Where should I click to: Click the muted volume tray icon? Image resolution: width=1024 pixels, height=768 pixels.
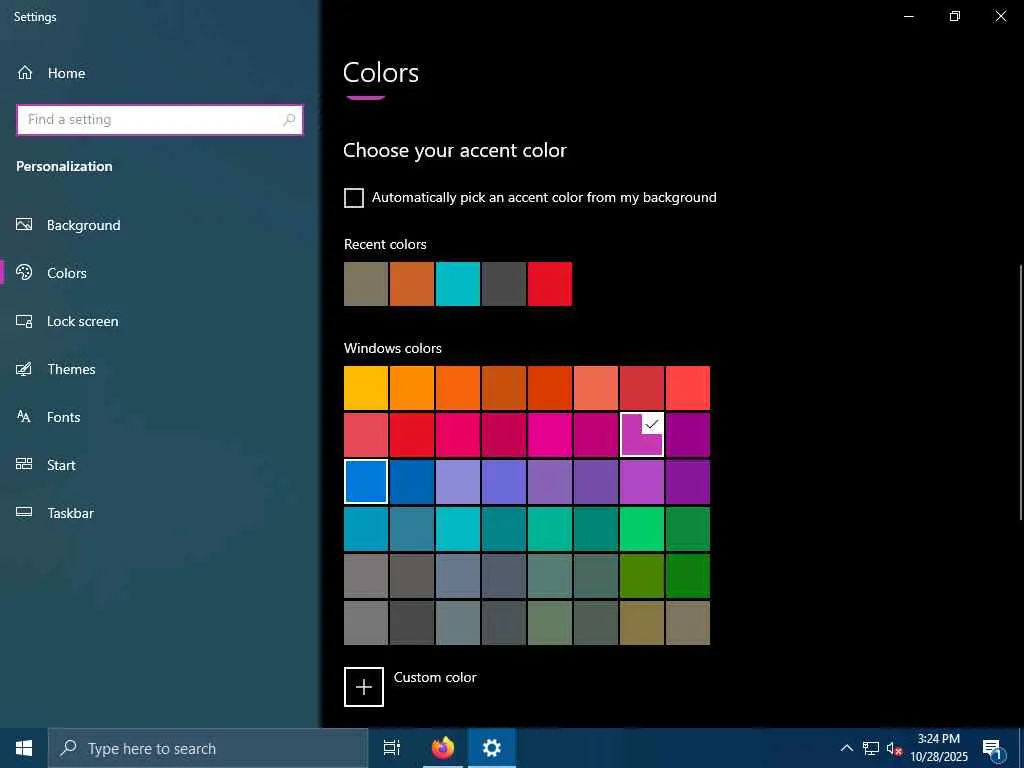click(x=894, y=748)
